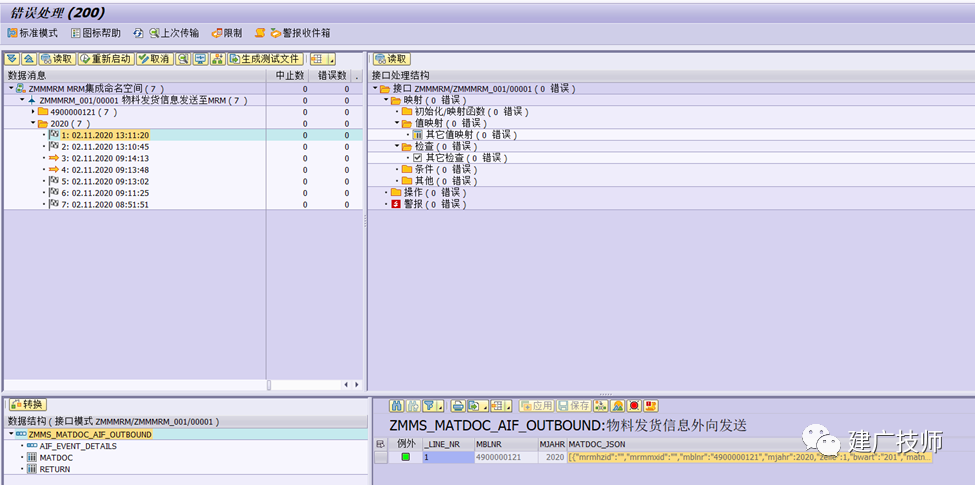Click 读取 in interface processing structure pane

click(x=392, y=59)
